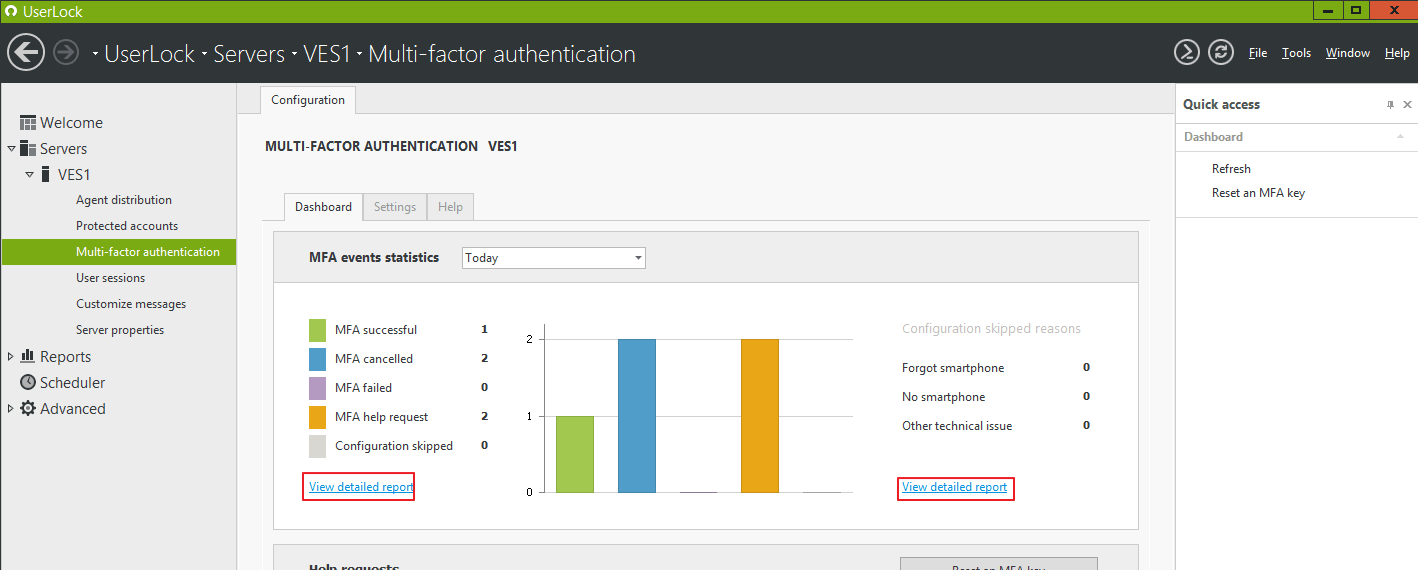Click View detailed report under MFA events
This screenshot has width=1418, height=570.
click(x=361, y=487)
